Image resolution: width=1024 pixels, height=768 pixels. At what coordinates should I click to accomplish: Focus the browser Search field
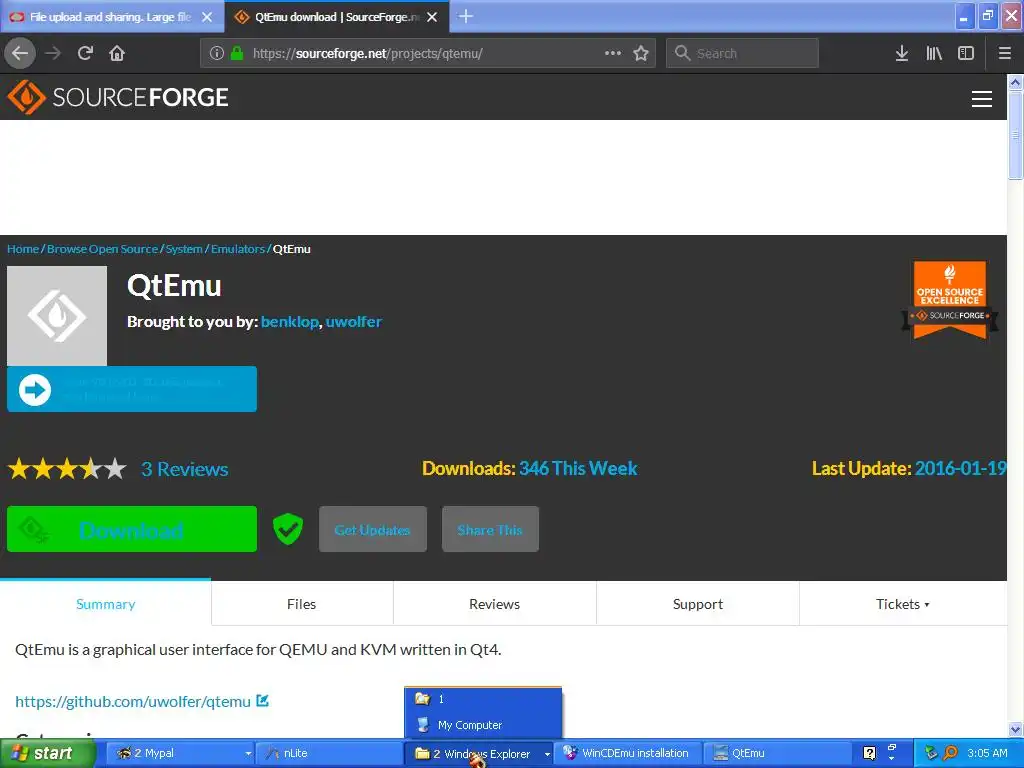(x=742, y=53)
